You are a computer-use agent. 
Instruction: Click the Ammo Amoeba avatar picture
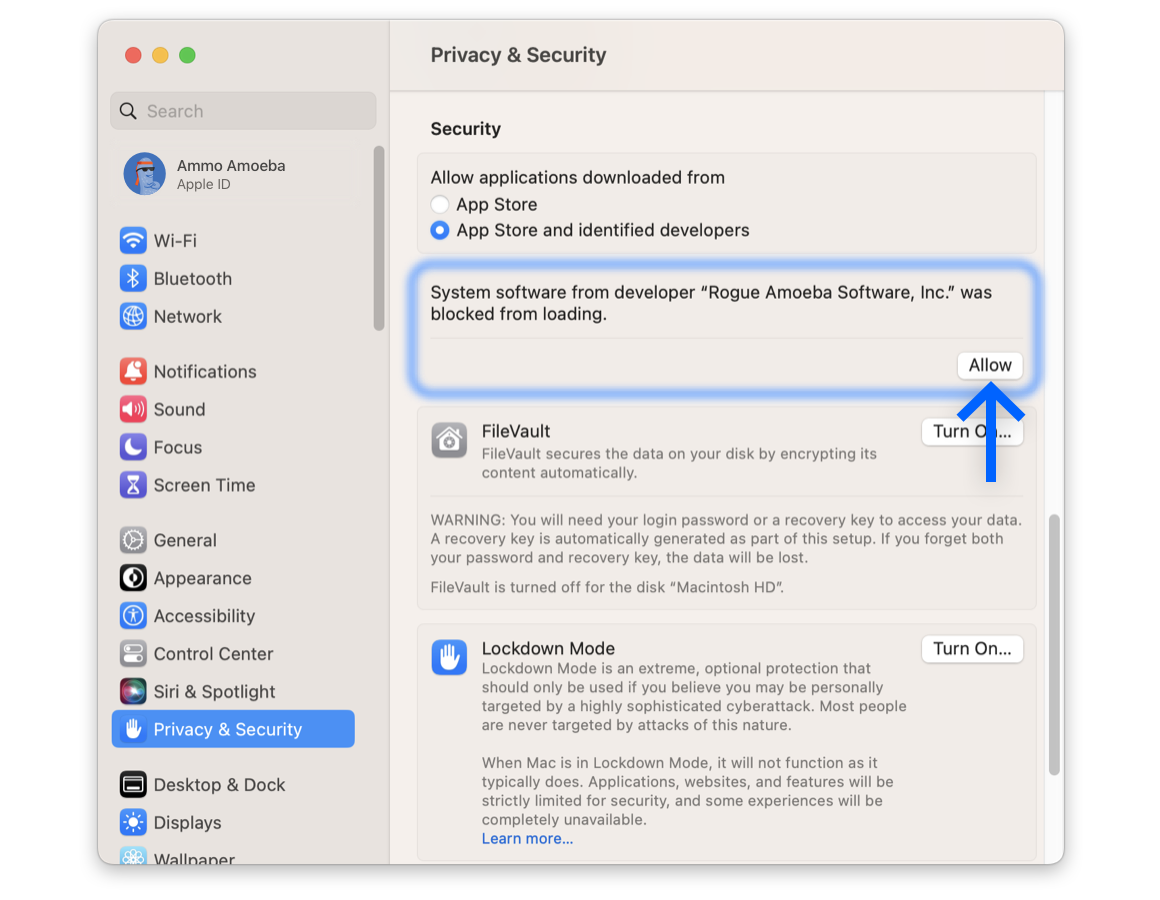(x=144, y=174)
